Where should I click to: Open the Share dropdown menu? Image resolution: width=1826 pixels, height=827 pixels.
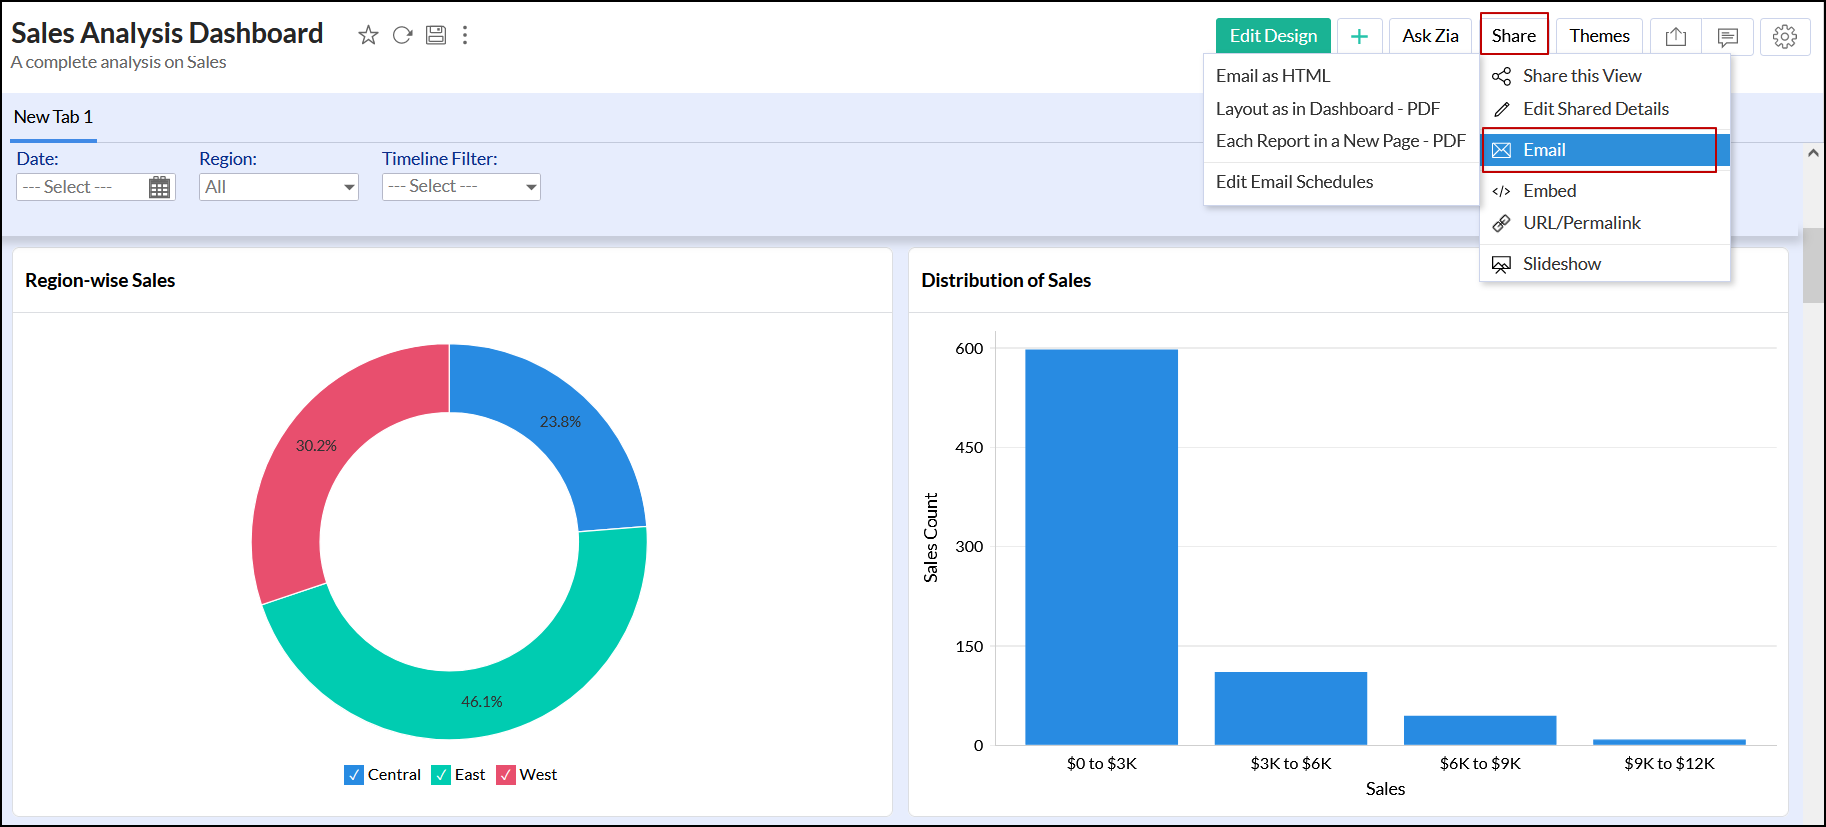pyautogui.click(x=1513, y=36)
